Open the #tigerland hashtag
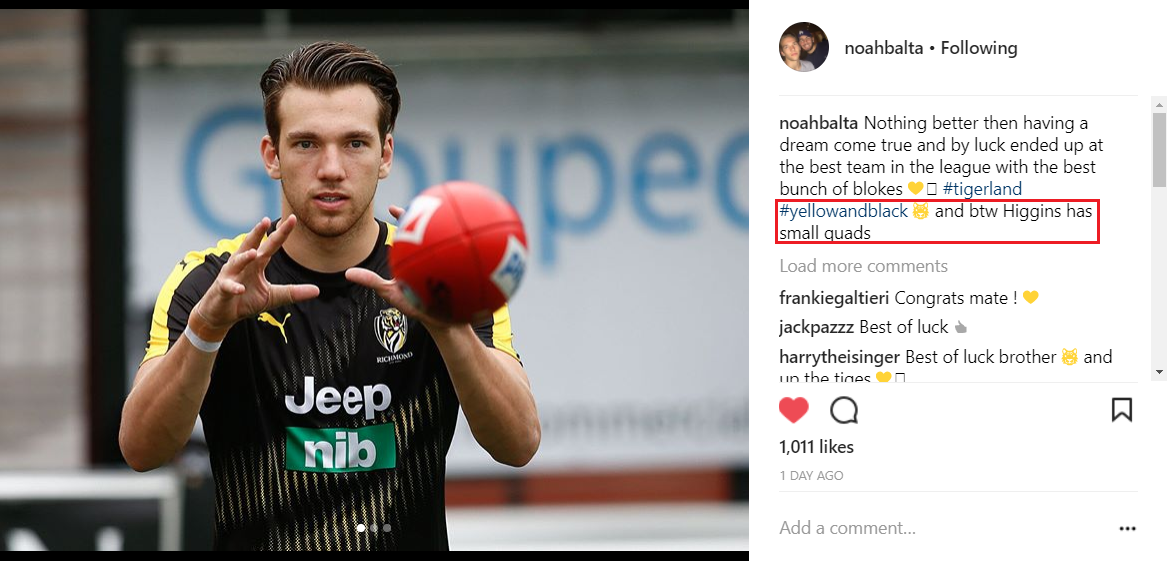Viewport: 1167px width, 561px height. [x=982, y=189]
